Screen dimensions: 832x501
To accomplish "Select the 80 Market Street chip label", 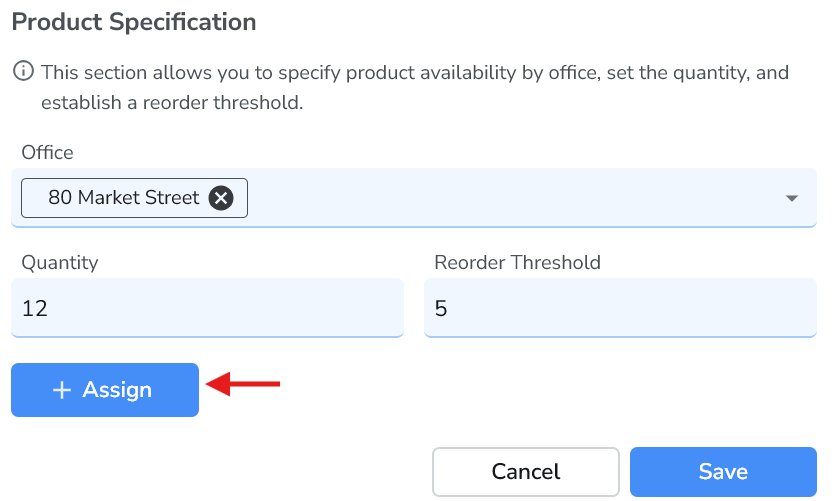I will tap(123, 198).
